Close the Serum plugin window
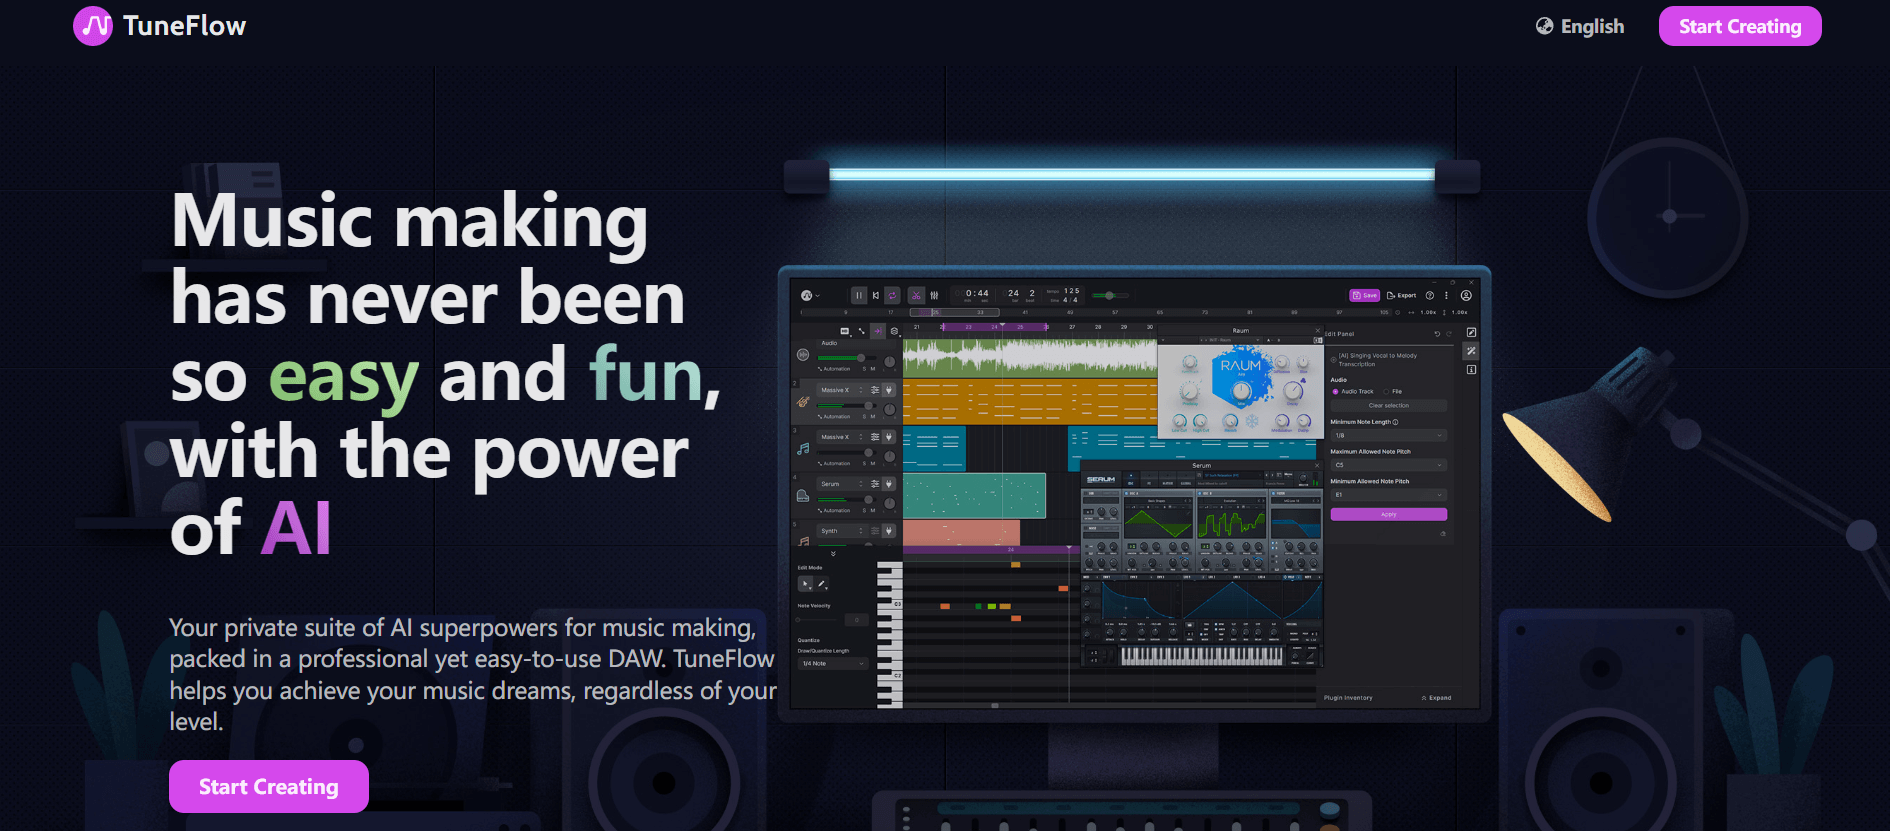 point(1317,465)
